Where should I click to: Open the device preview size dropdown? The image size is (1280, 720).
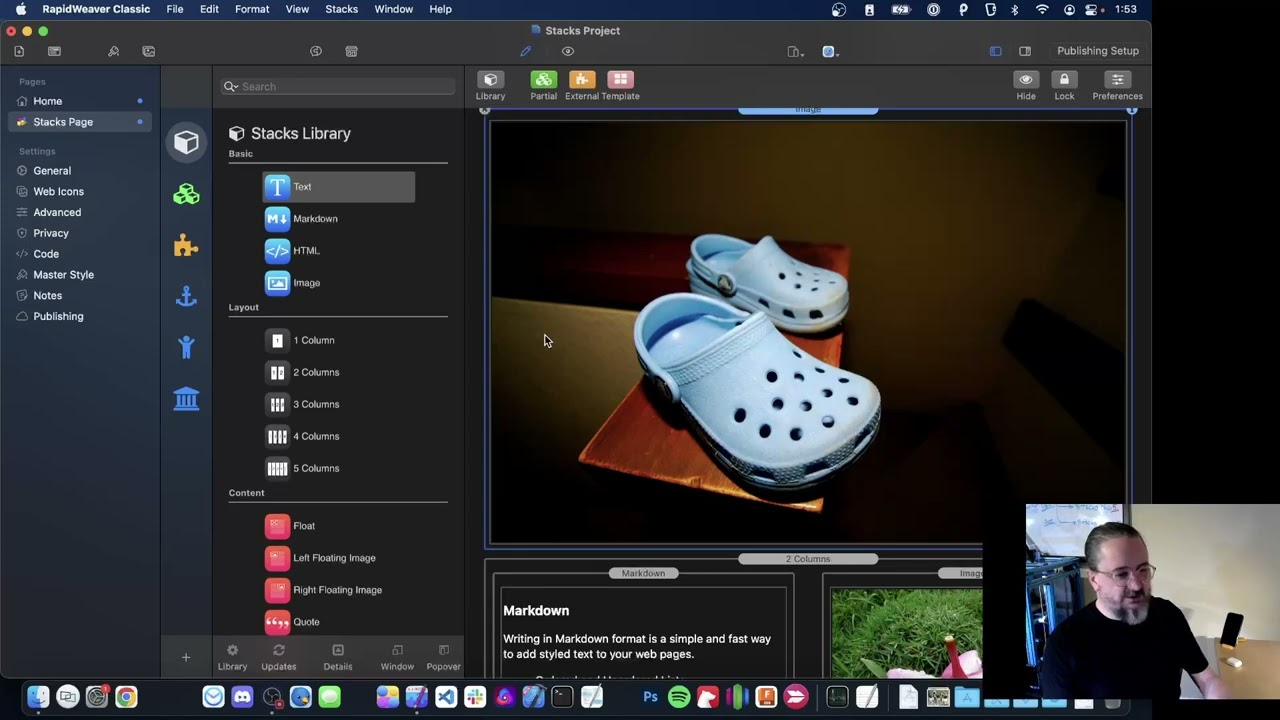tap(796, 51)
